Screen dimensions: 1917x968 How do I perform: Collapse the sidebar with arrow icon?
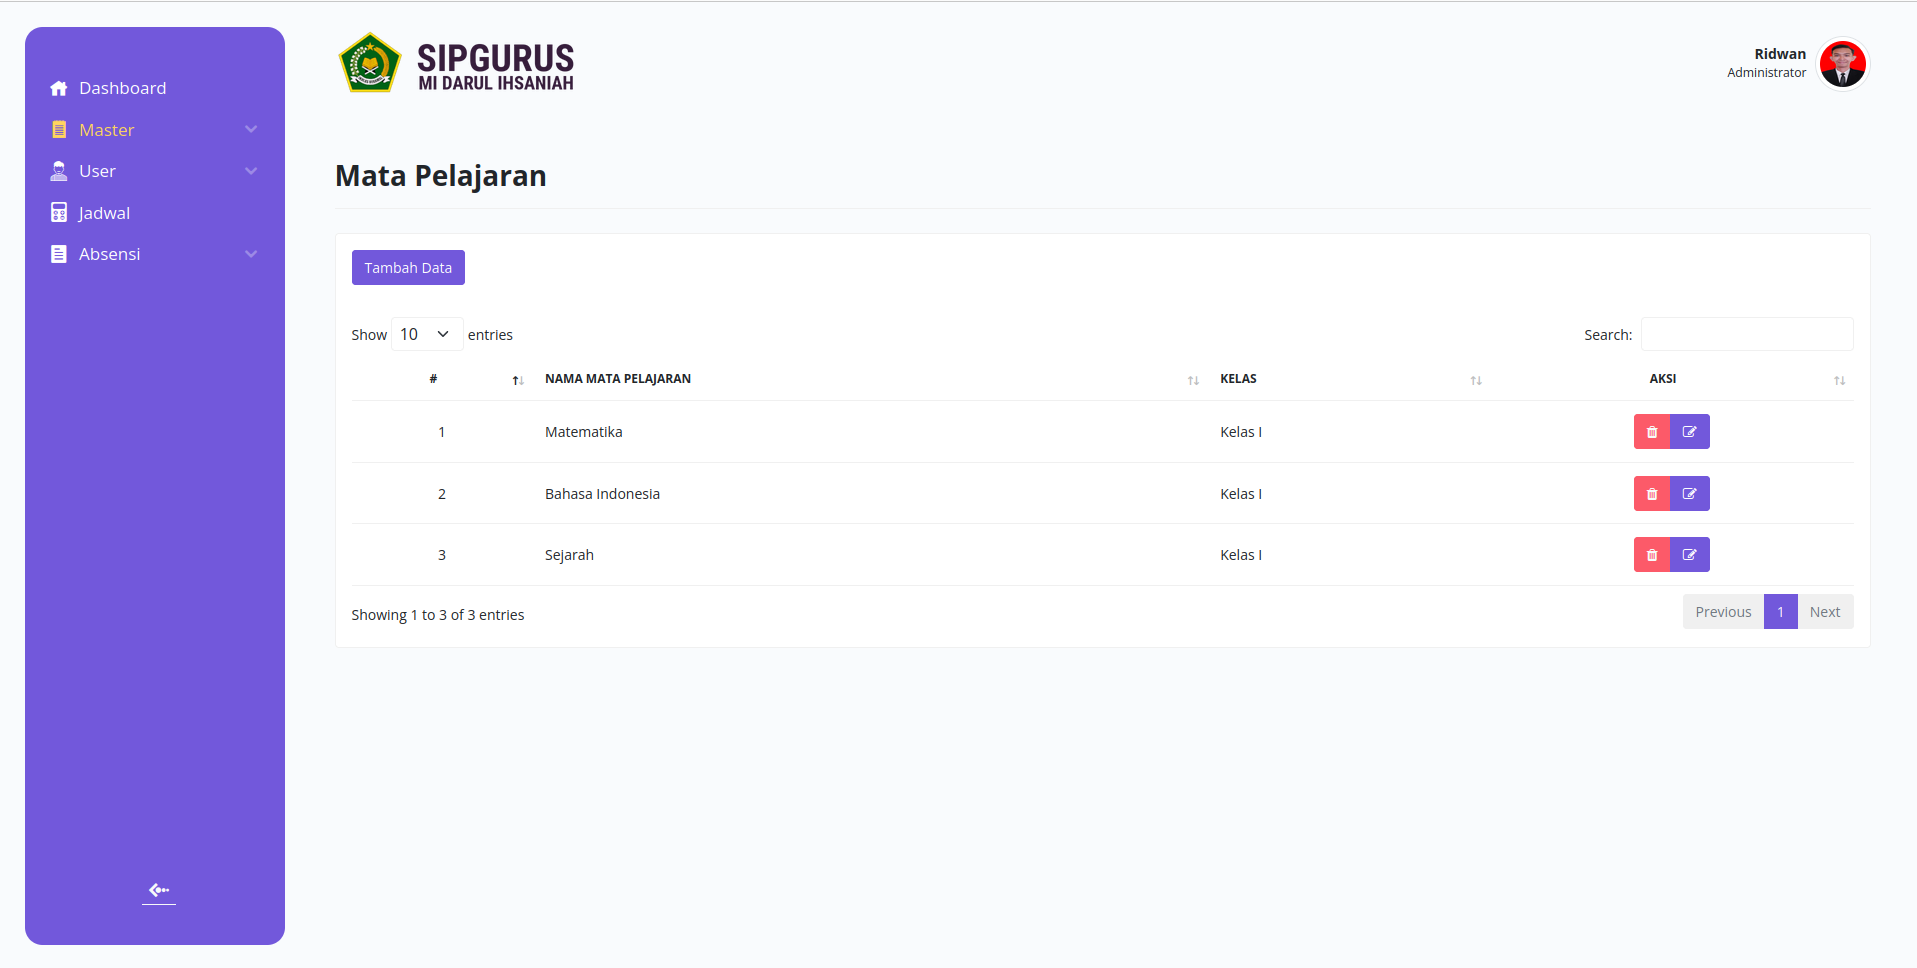pos(159,890)
